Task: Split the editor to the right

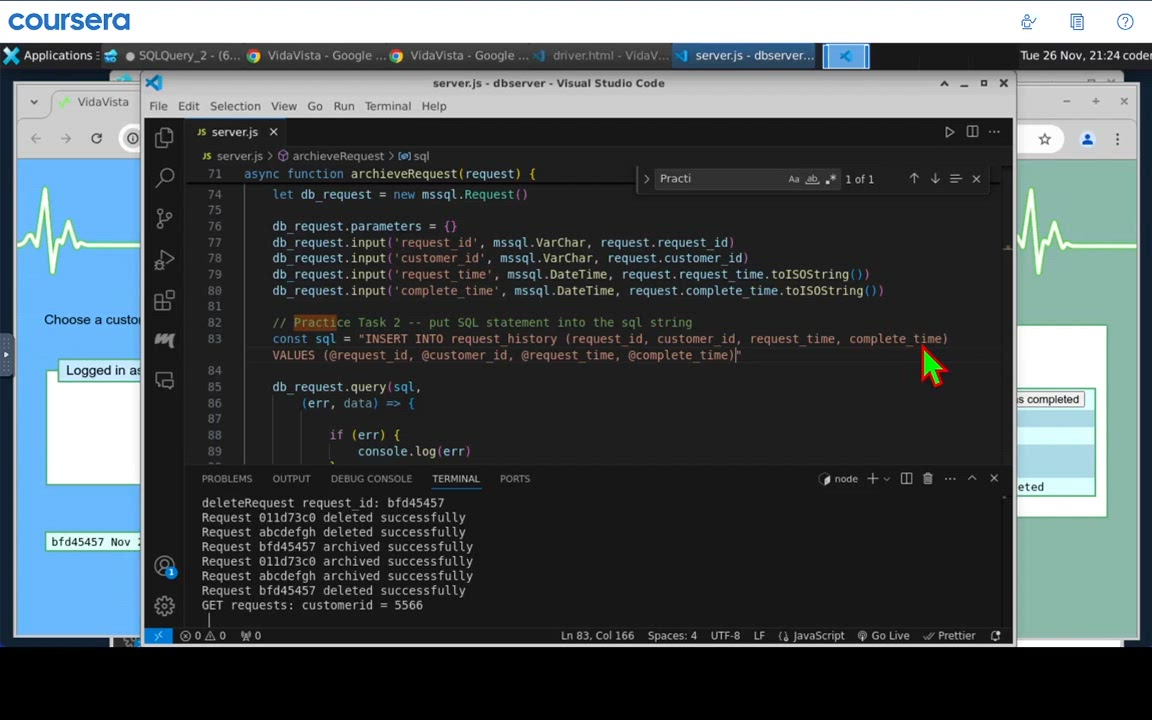Action: [972, 132]
